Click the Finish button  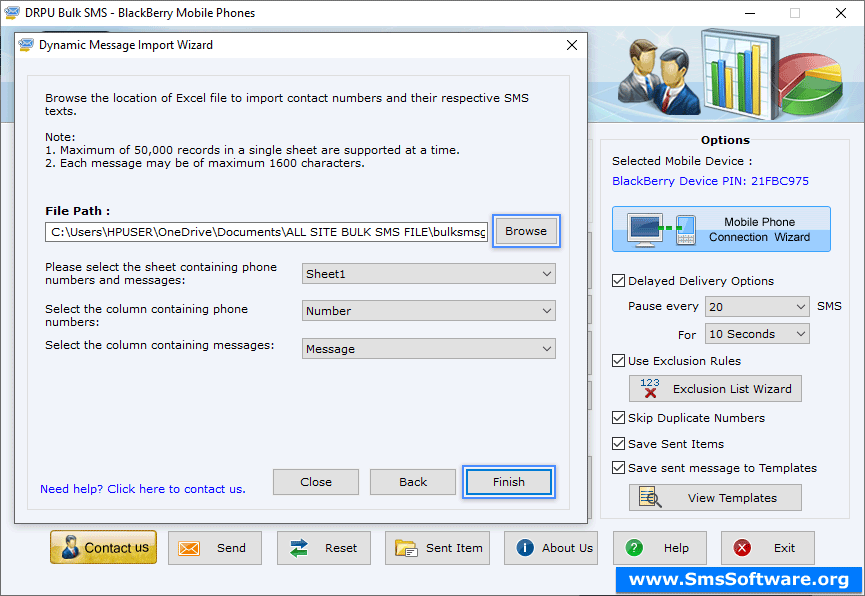coord(509,482)
